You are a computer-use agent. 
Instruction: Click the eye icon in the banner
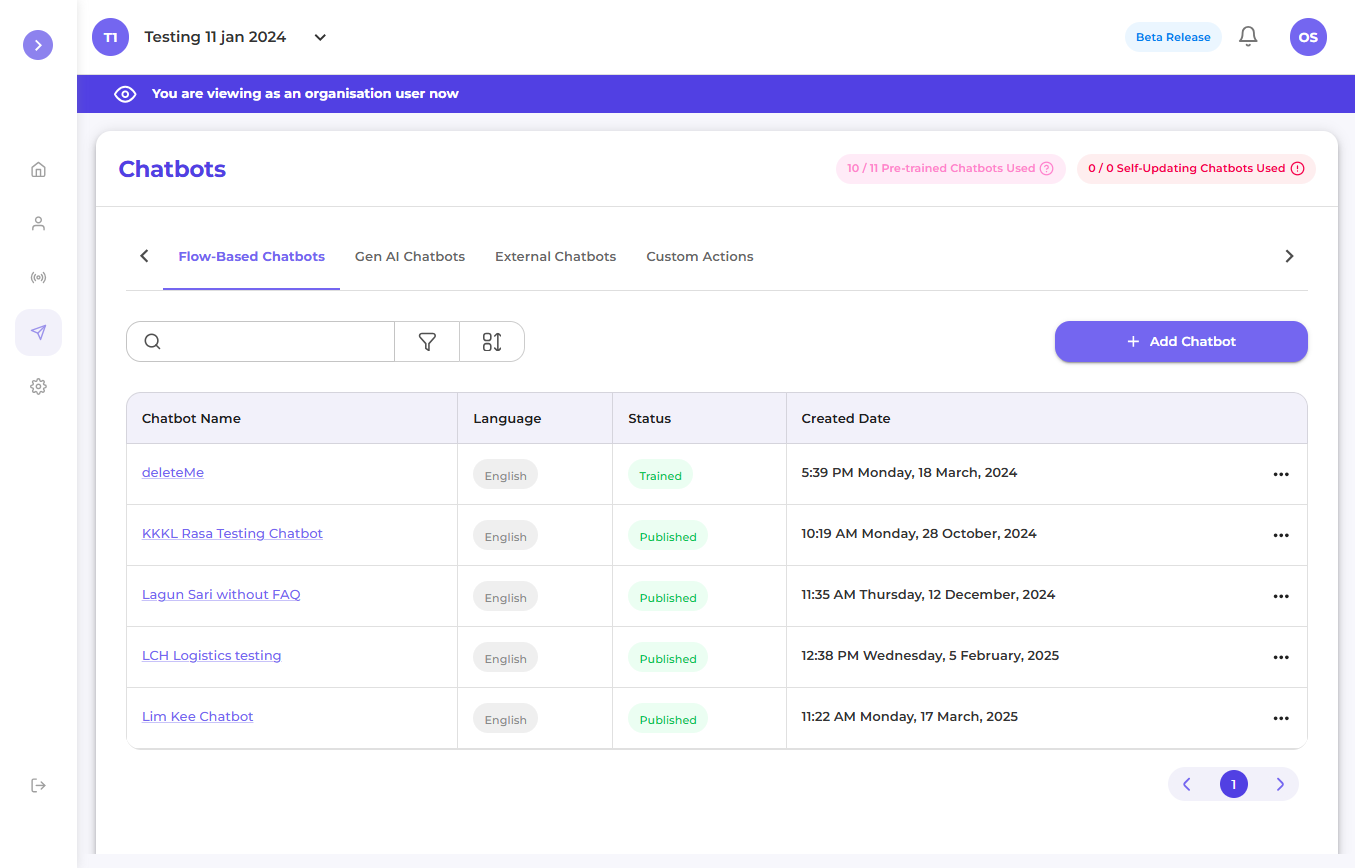point(125,94)
